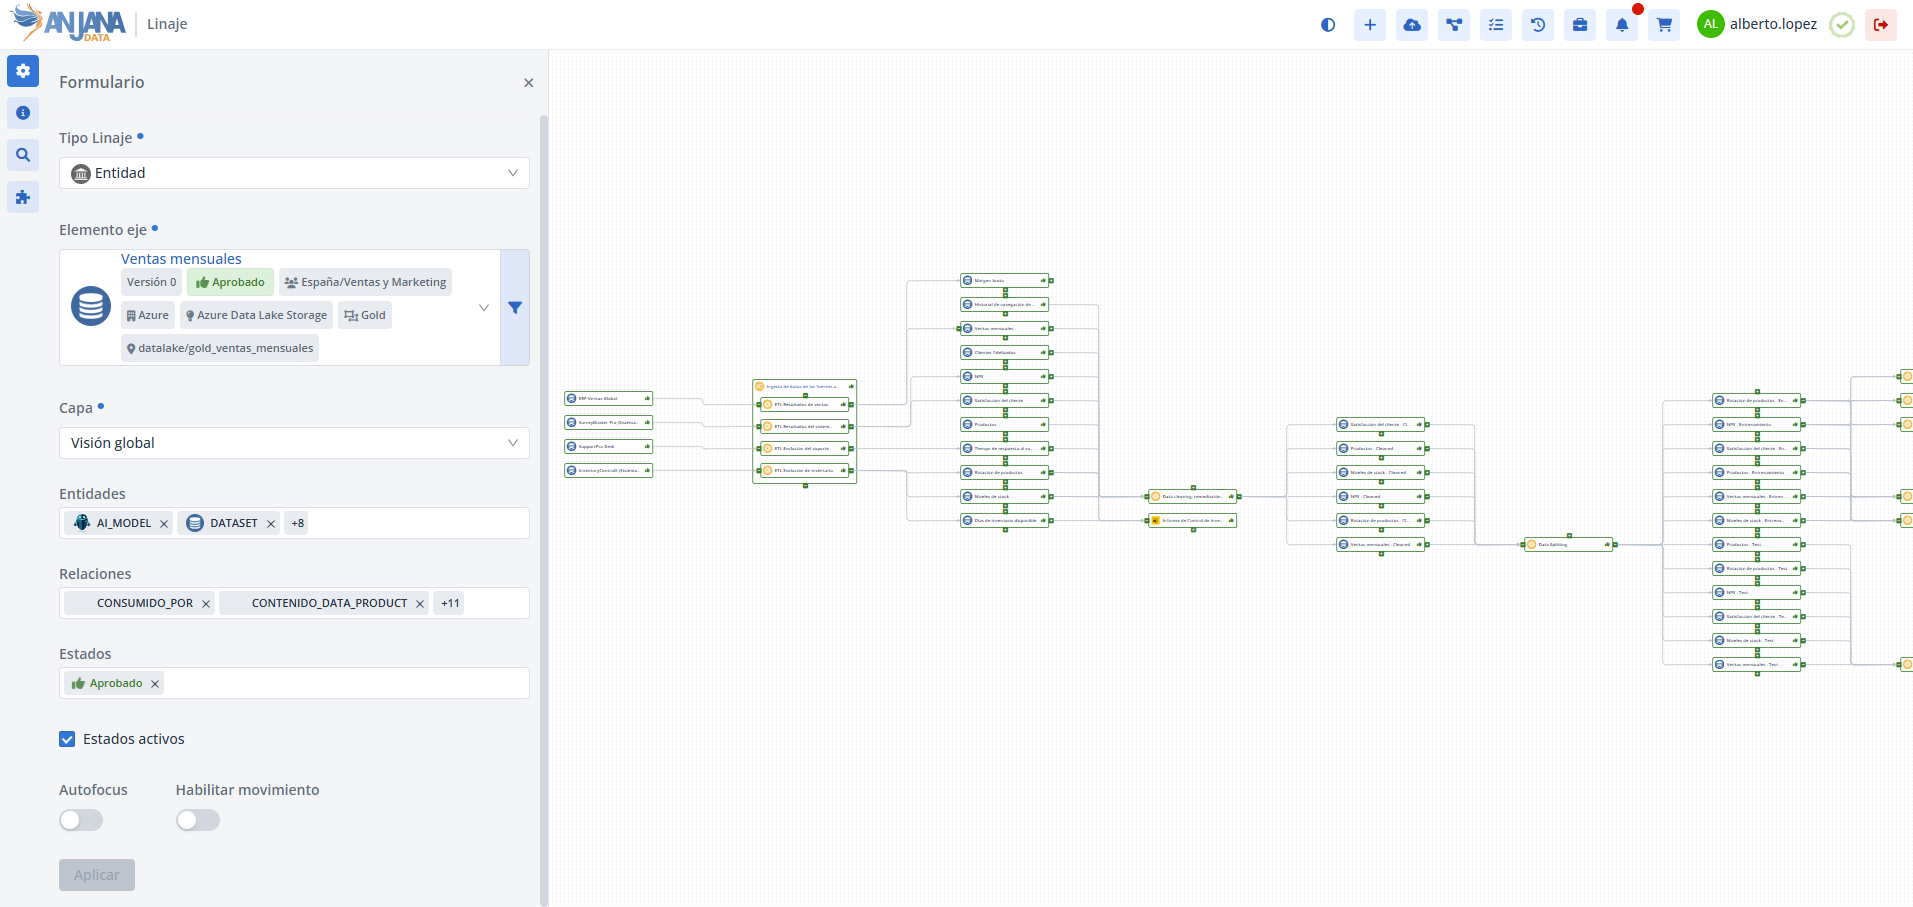The width and height of the screenshot is (1913, 907).
Task: Open the info tab in left sidebar
Action: click(23, 113)
